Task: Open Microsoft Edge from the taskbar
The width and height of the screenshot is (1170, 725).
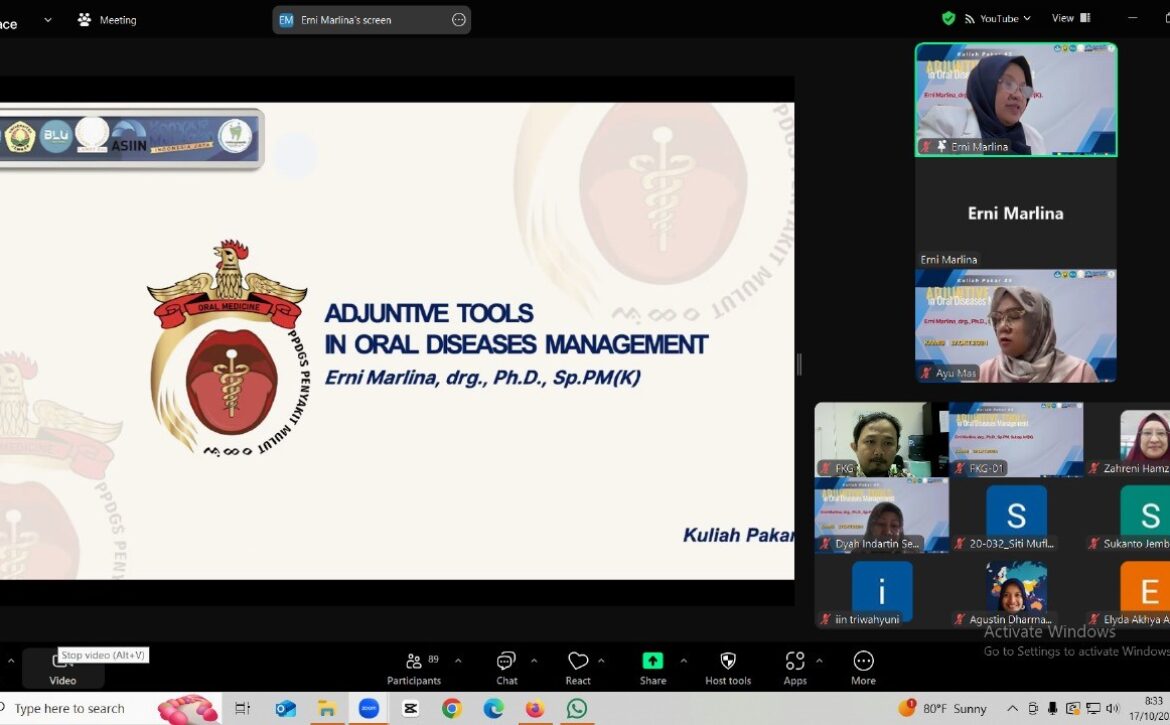Action: click(x=493, y=709)
